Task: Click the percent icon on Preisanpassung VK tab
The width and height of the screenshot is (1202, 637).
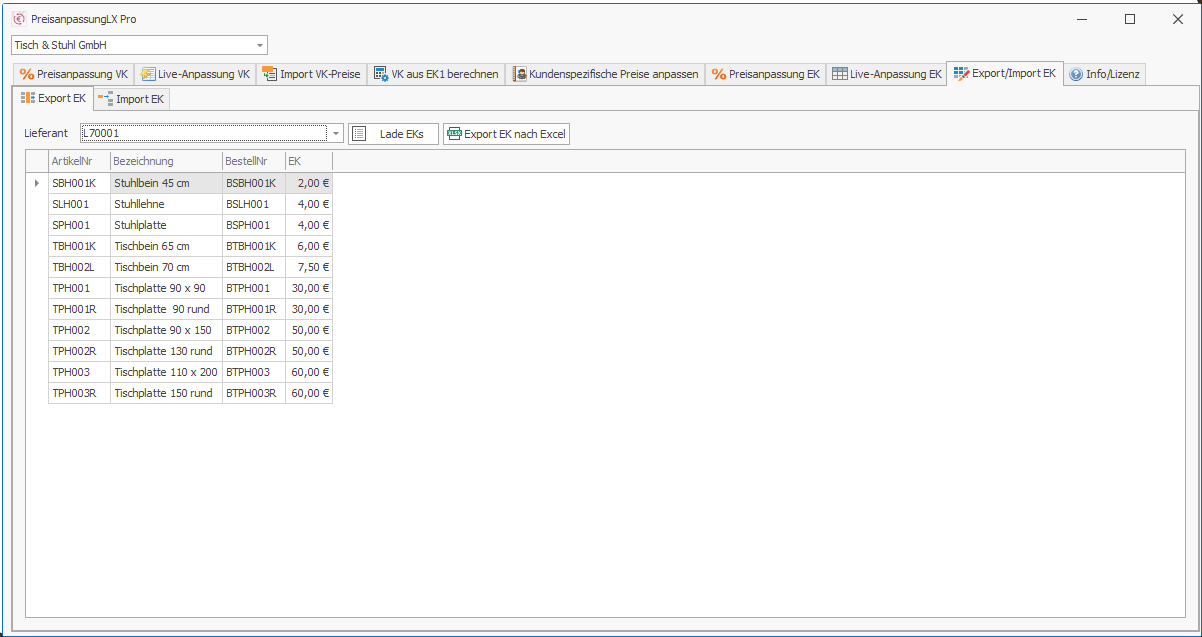Action: (27, 74)
